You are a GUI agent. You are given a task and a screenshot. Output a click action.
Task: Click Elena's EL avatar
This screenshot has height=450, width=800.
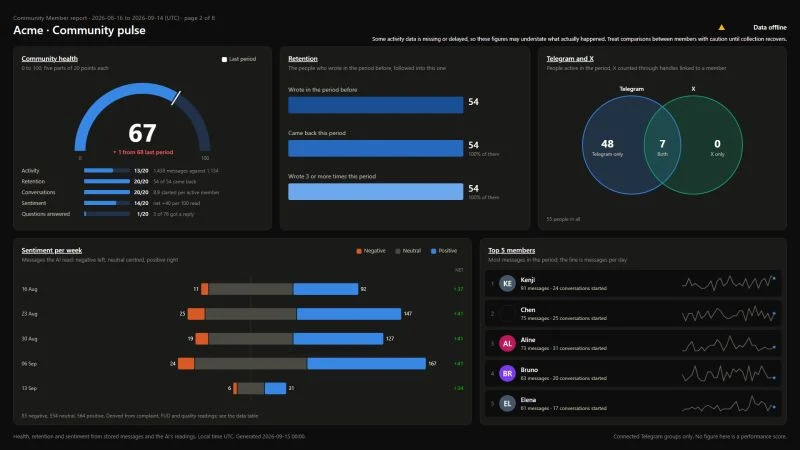(x=507, y=404)
